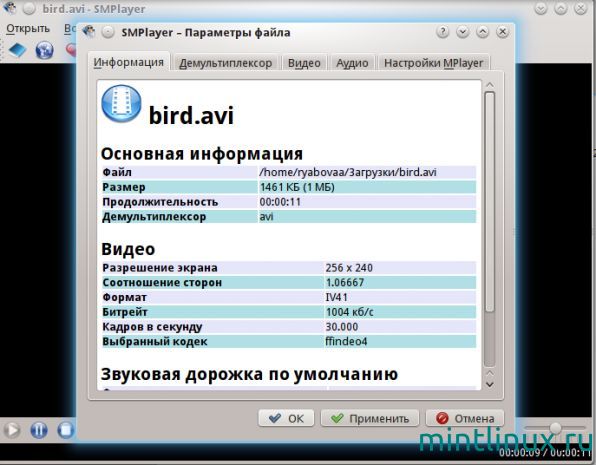Cancel with the Отмена button
Image resolution: width=596 pixels, height=465 pixels.
pyautogui.click(x=465, y=418)
